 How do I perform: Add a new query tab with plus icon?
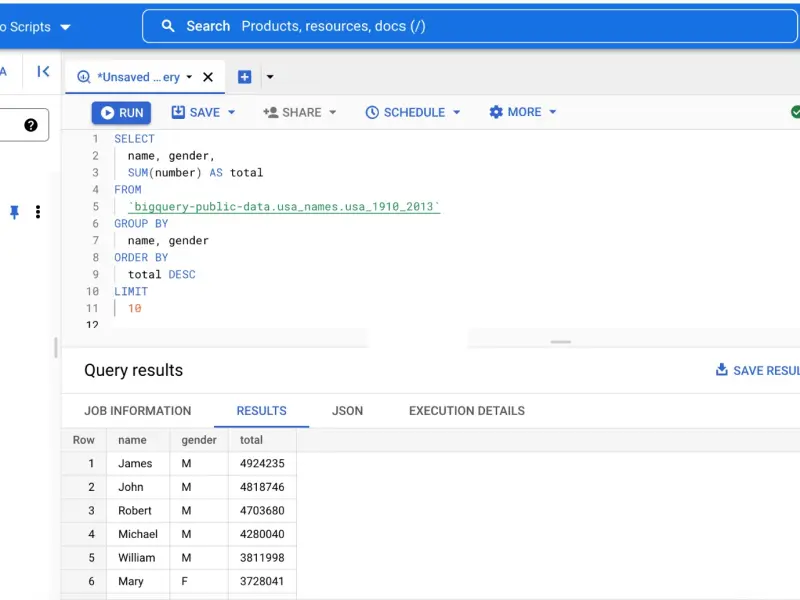click(244, 77)
